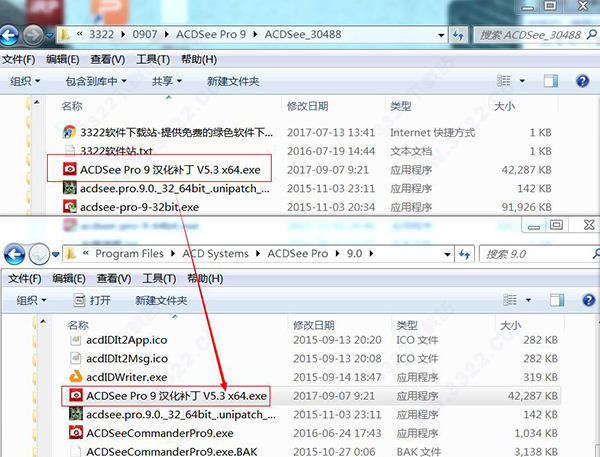600x457 pixels.
Task: Click the Back arrow in top window
Action: coord(9,35)
